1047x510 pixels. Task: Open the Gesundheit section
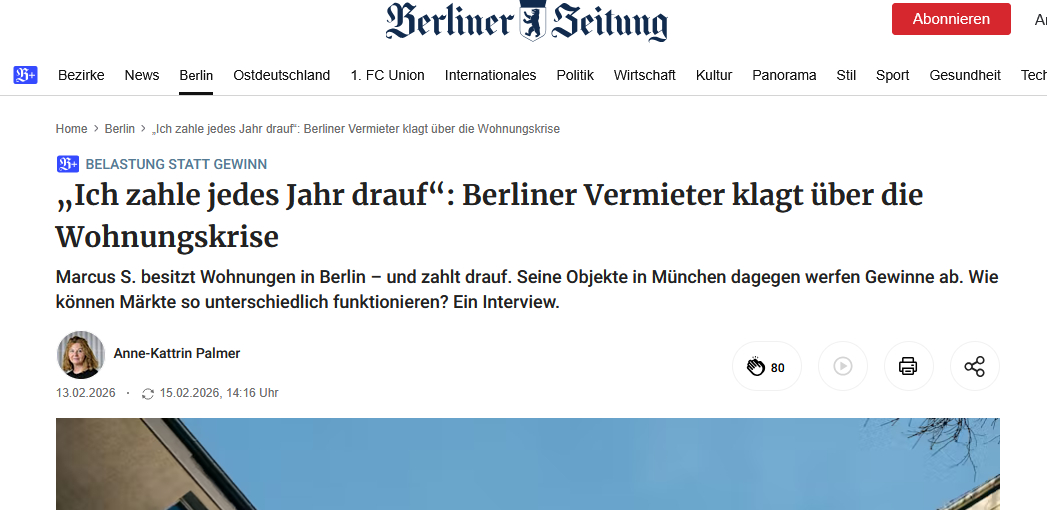965,75
